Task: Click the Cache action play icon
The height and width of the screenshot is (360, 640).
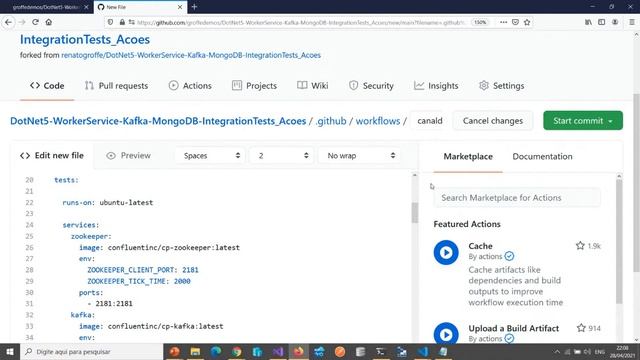Action: [x=446, y=253]
